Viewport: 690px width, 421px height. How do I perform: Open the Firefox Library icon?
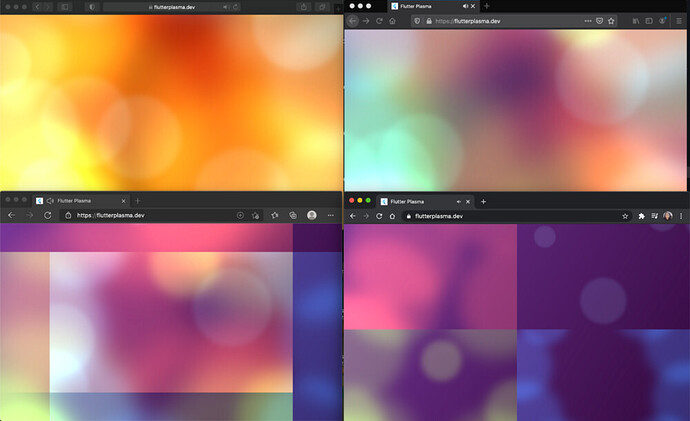pos(636,21)
